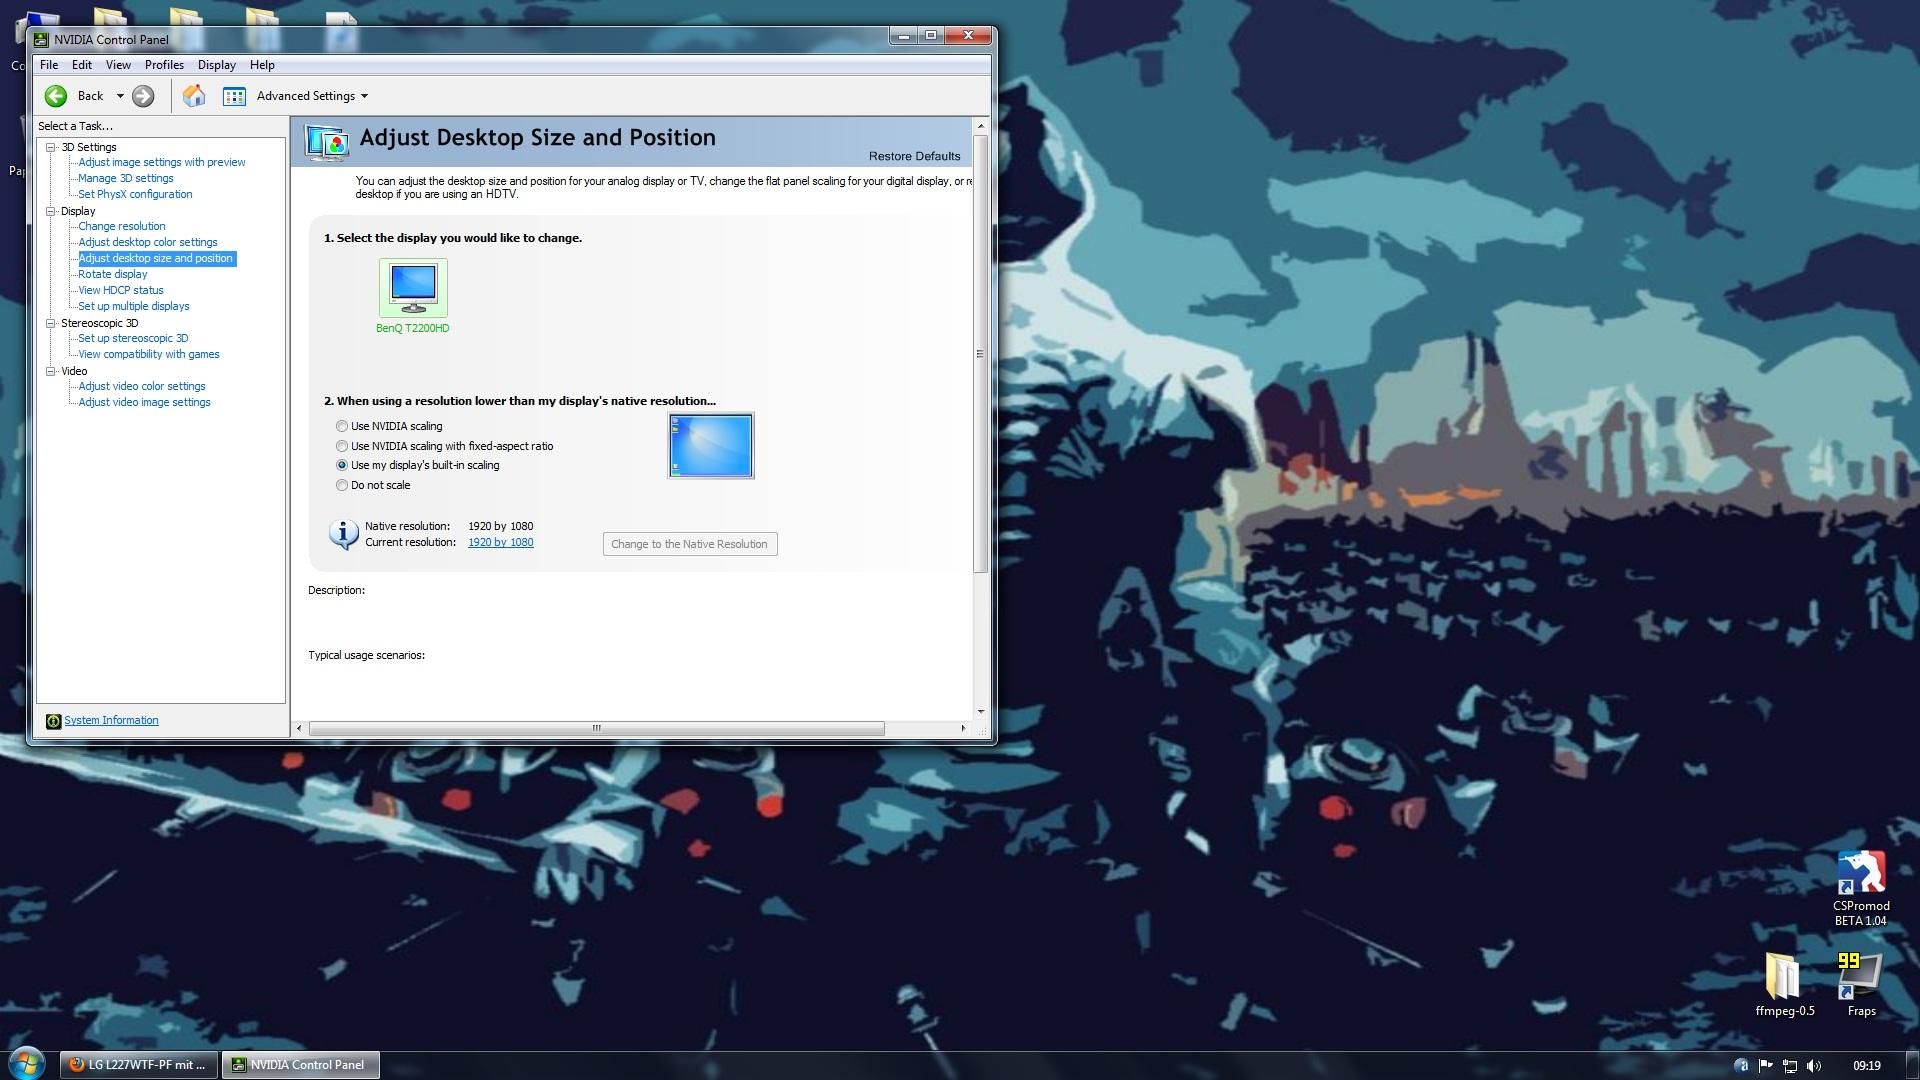This screenshot has width=1920, height=1080.
Task: Click Change to the Native Resolution button
Action: 690,545
